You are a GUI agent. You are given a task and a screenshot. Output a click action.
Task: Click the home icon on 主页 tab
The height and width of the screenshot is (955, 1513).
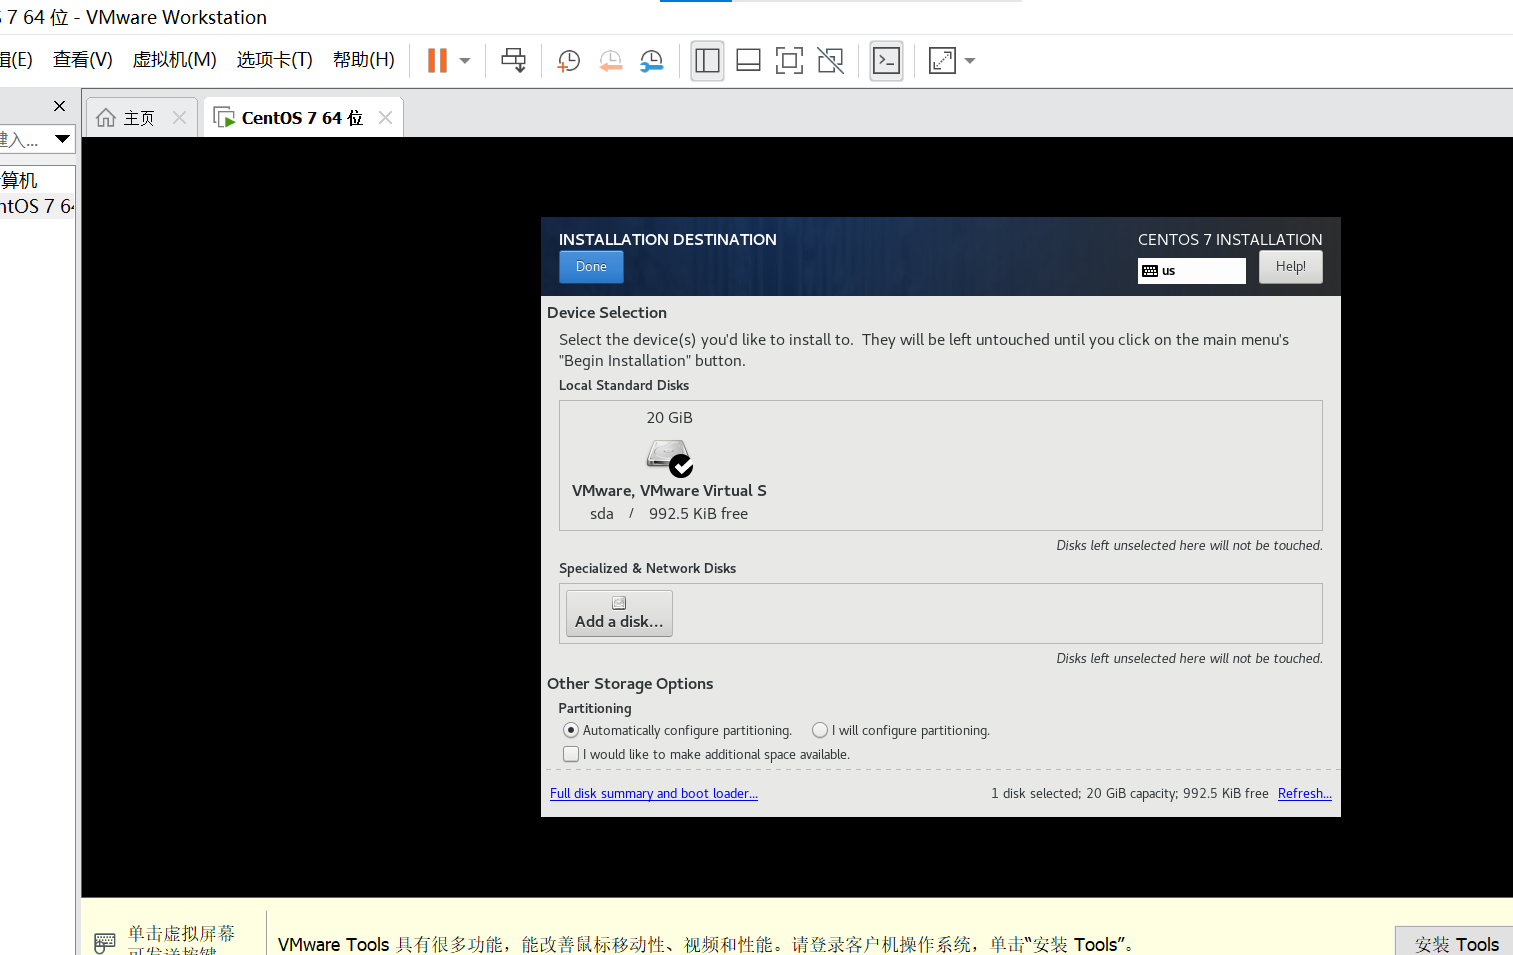(106, 118)
